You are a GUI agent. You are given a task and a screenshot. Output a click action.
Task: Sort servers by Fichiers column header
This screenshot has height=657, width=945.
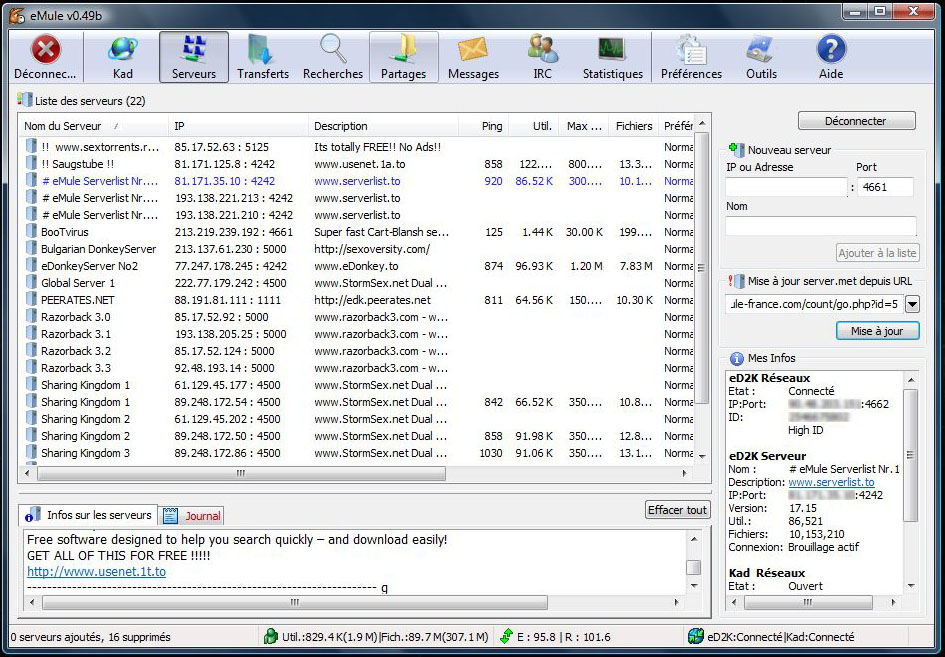(x=633, y=126)
